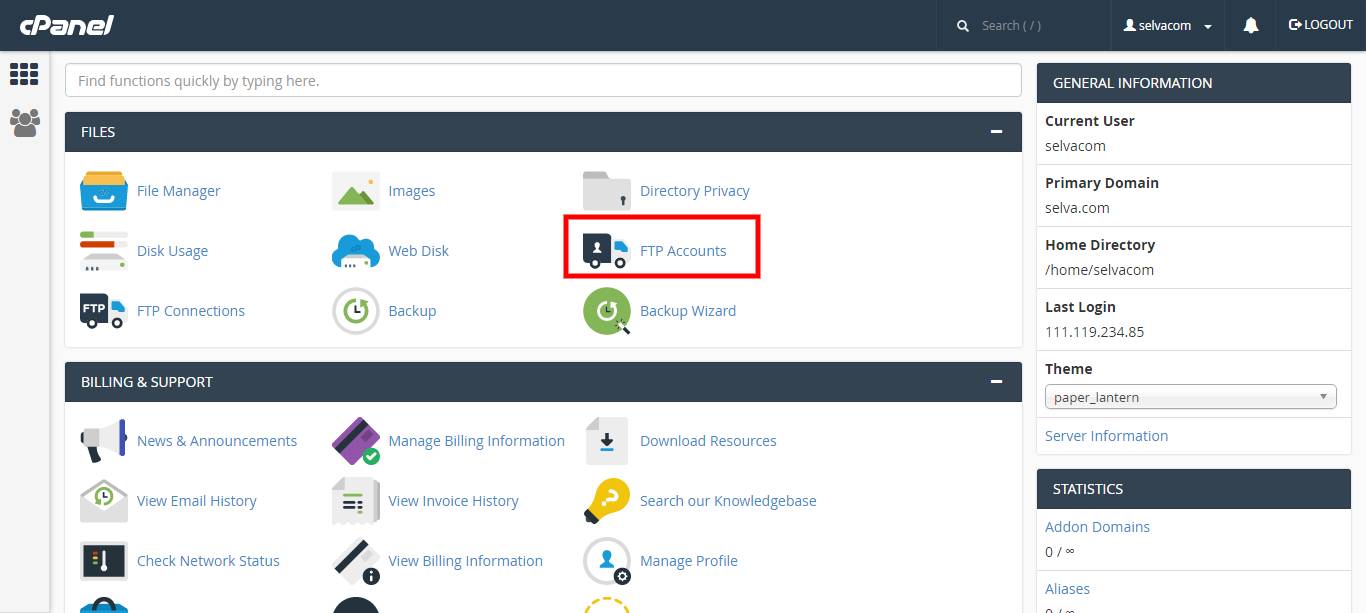Image resolution: width=1366 pixels, height=613 pixels.
Task: Open the User Manager people icon in sidebar
Action: [x=24, y=123]
